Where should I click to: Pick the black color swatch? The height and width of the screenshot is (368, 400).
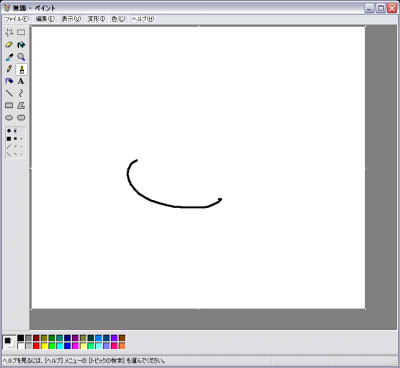(21, 338)
